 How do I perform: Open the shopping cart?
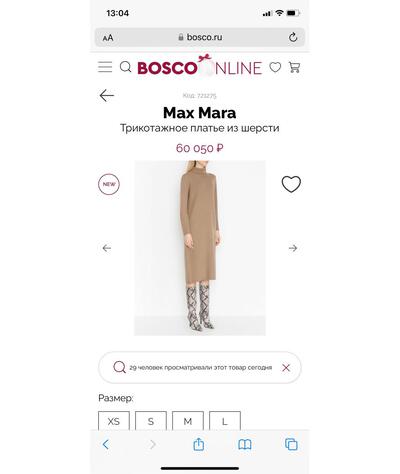tap(294, 67)
